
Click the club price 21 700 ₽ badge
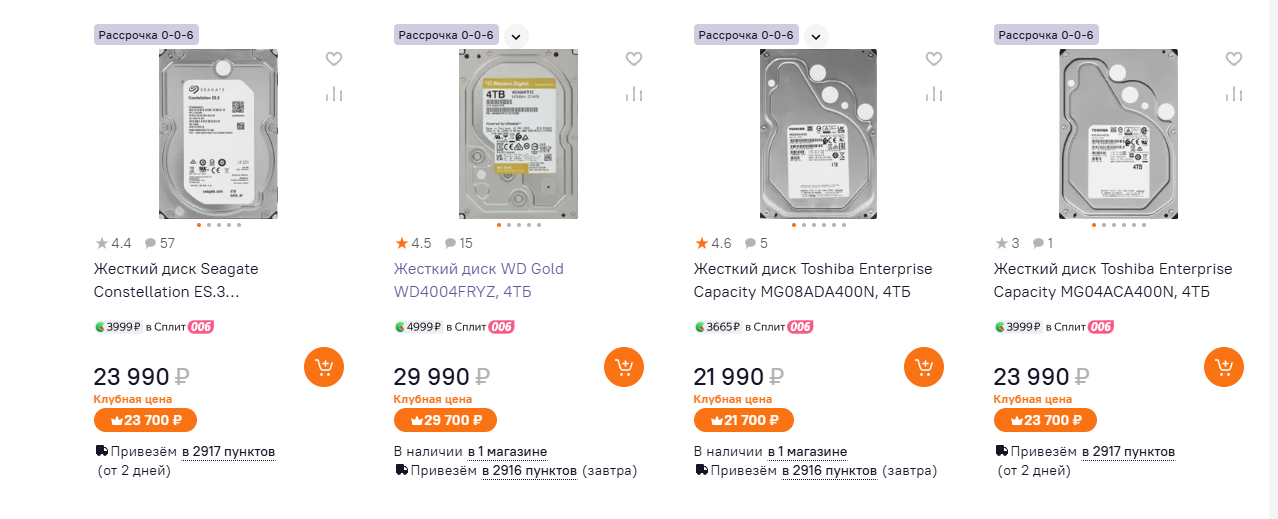click(744, 420)
